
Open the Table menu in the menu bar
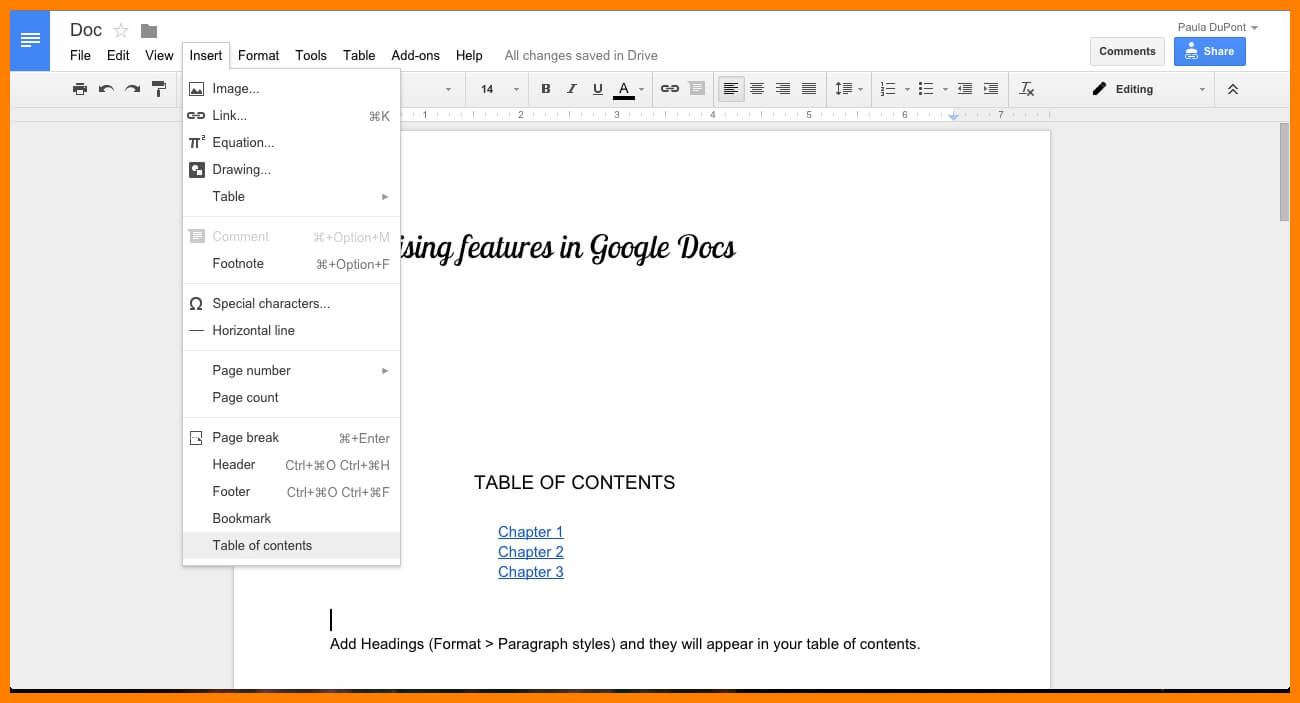pos(359,55)
